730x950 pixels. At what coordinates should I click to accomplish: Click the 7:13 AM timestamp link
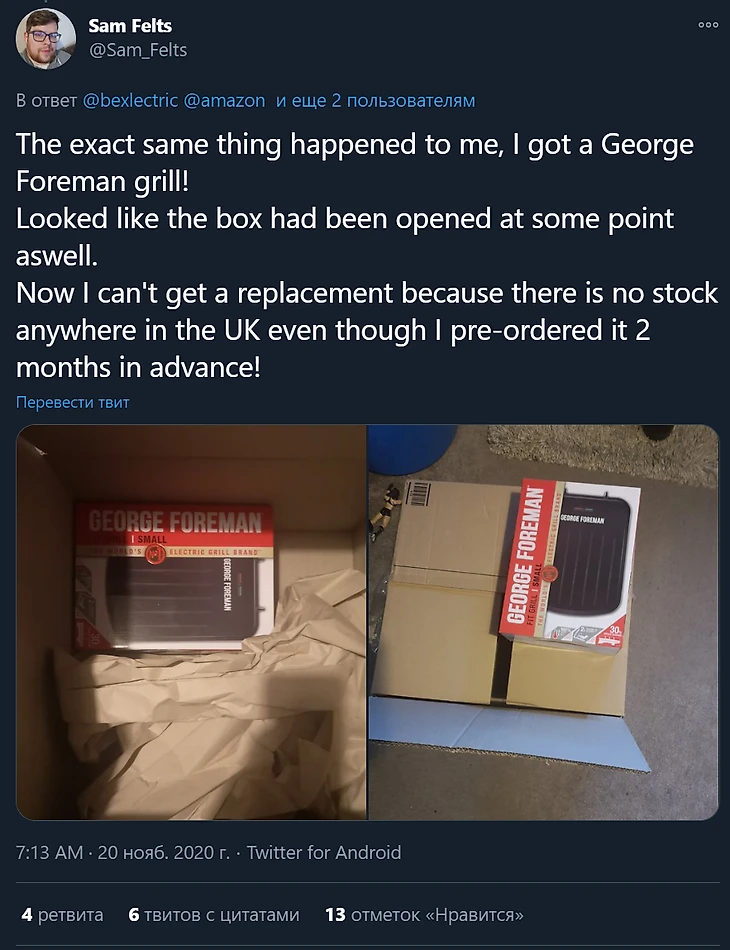49,852
